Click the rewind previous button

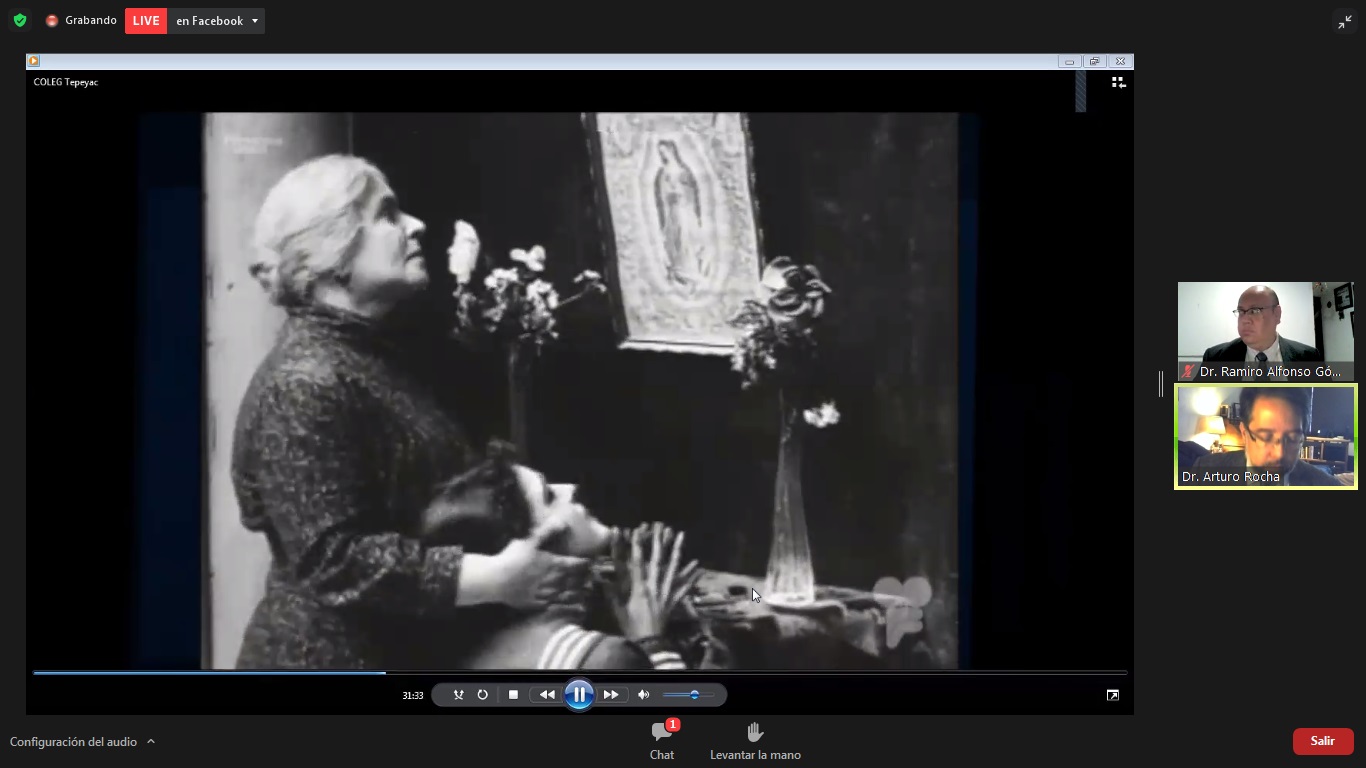547,695
